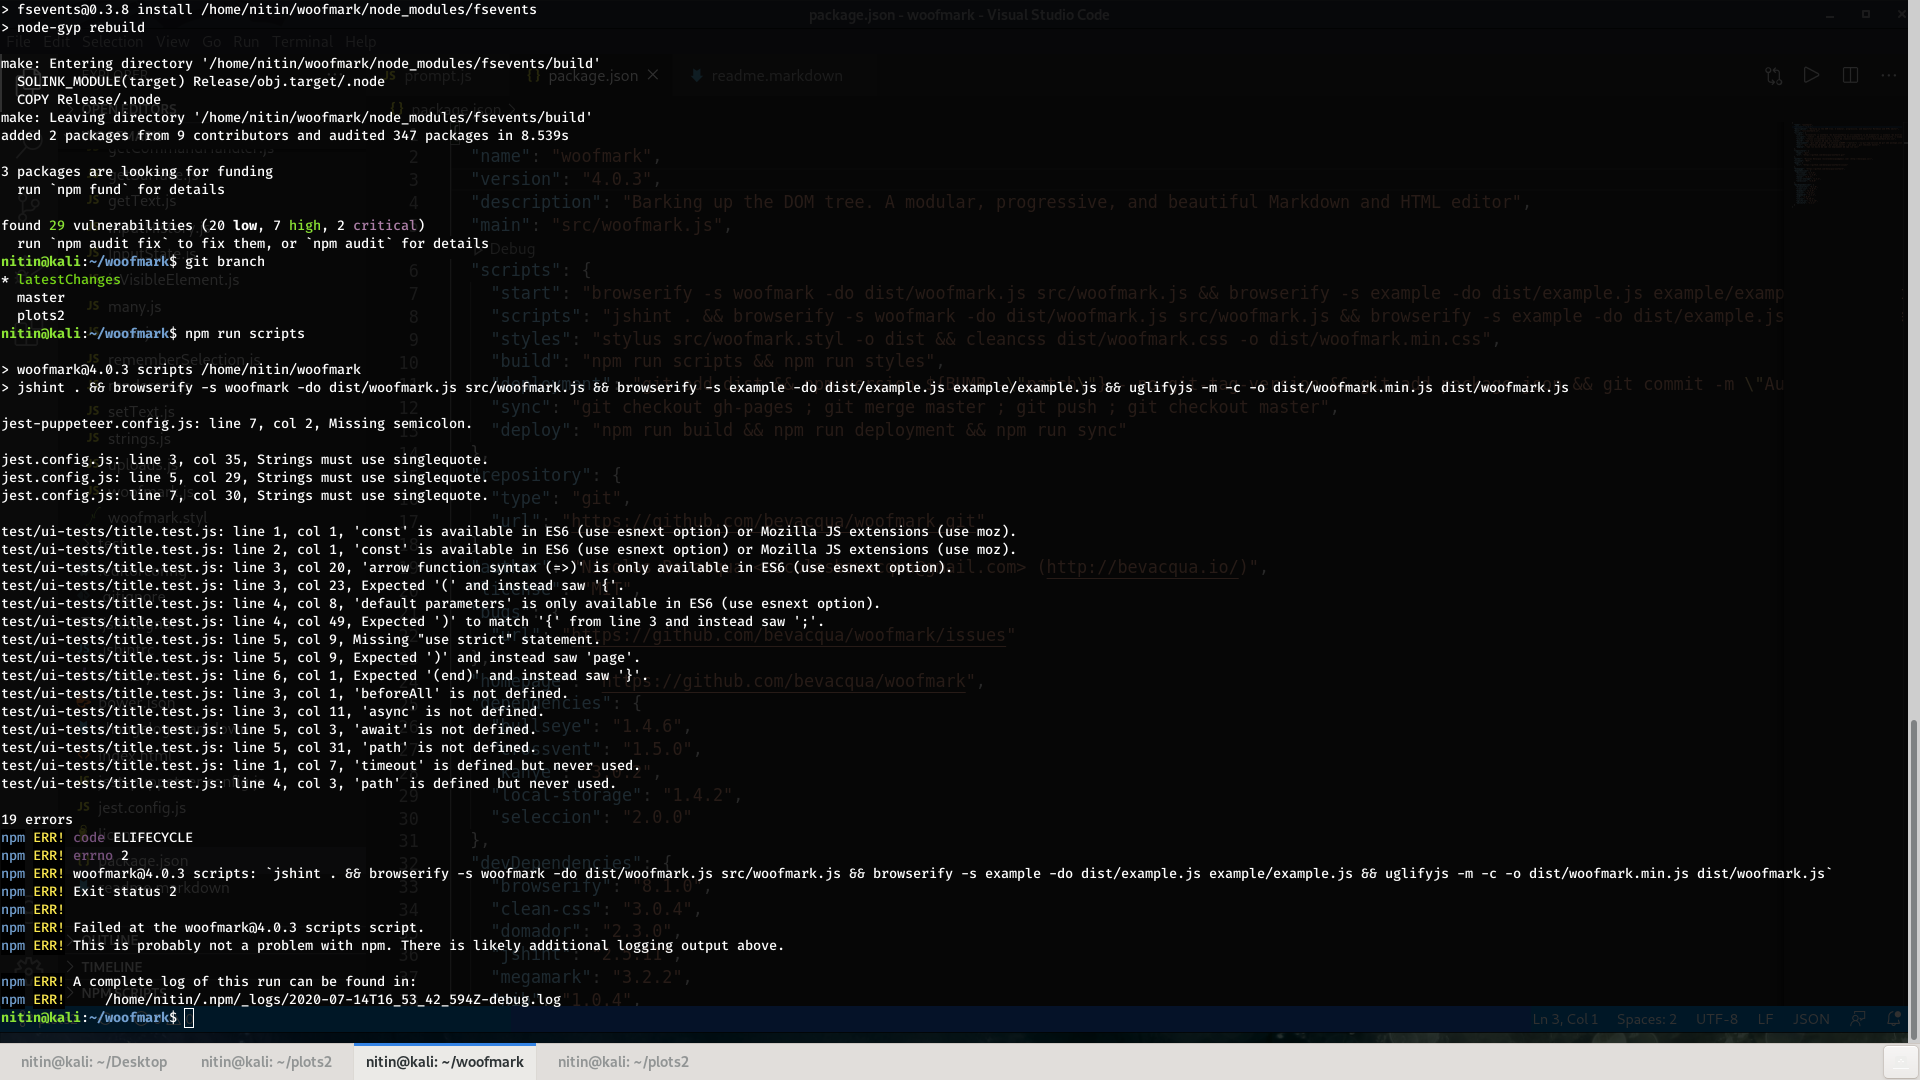The height and width of the screenshot is (1080, 1920).
Task: Open the editor More Actions ellipsis
Action: coord(1888,76)
